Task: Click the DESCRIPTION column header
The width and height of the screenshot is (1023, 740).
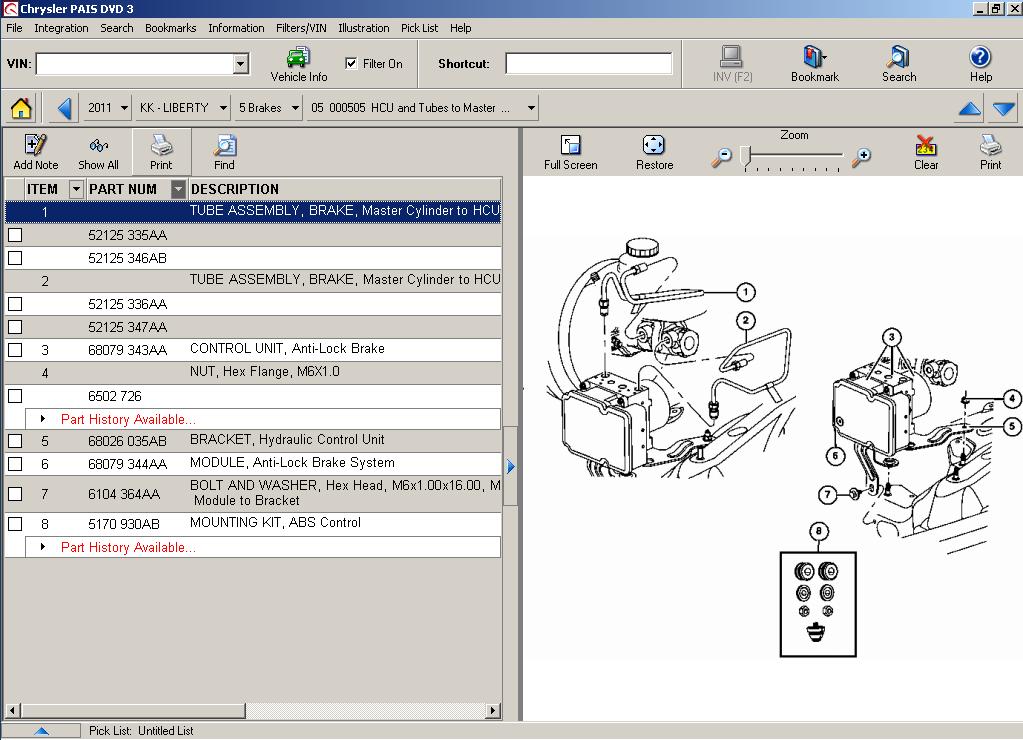Action: point(235,189)
